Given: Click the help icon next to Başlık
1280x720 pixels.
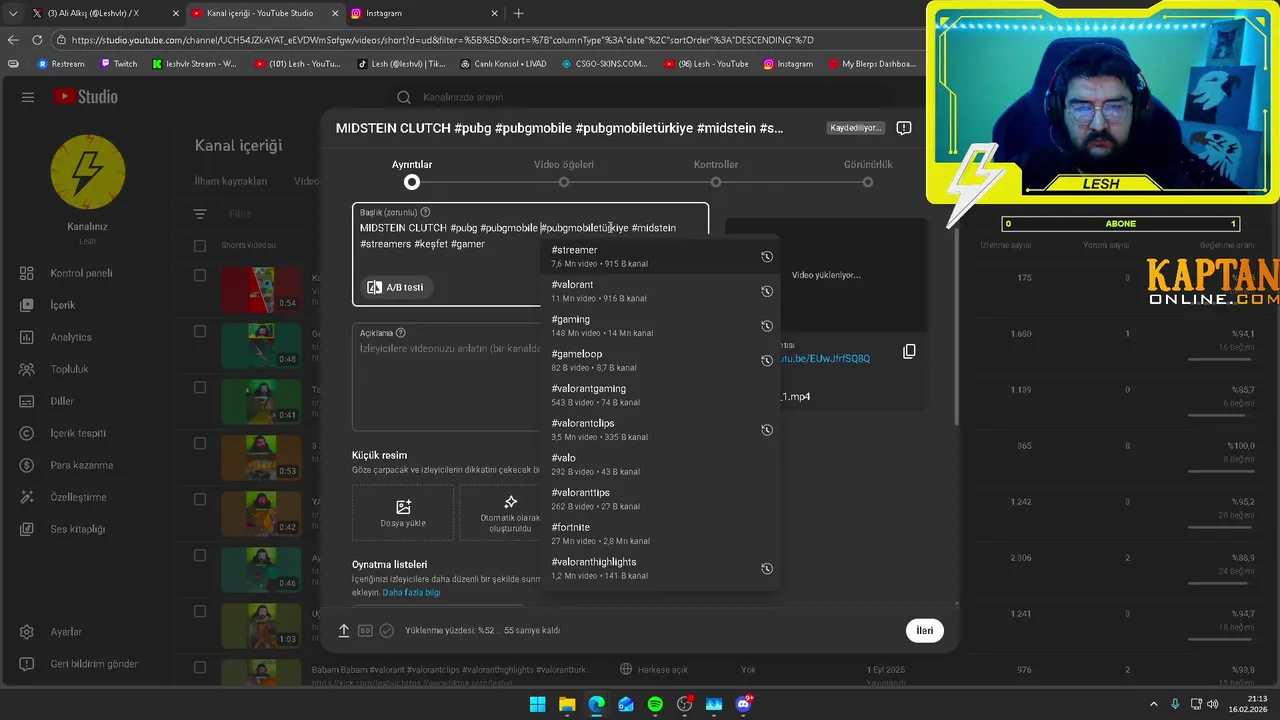Looking at the screenshot, I should click(425, 212).
